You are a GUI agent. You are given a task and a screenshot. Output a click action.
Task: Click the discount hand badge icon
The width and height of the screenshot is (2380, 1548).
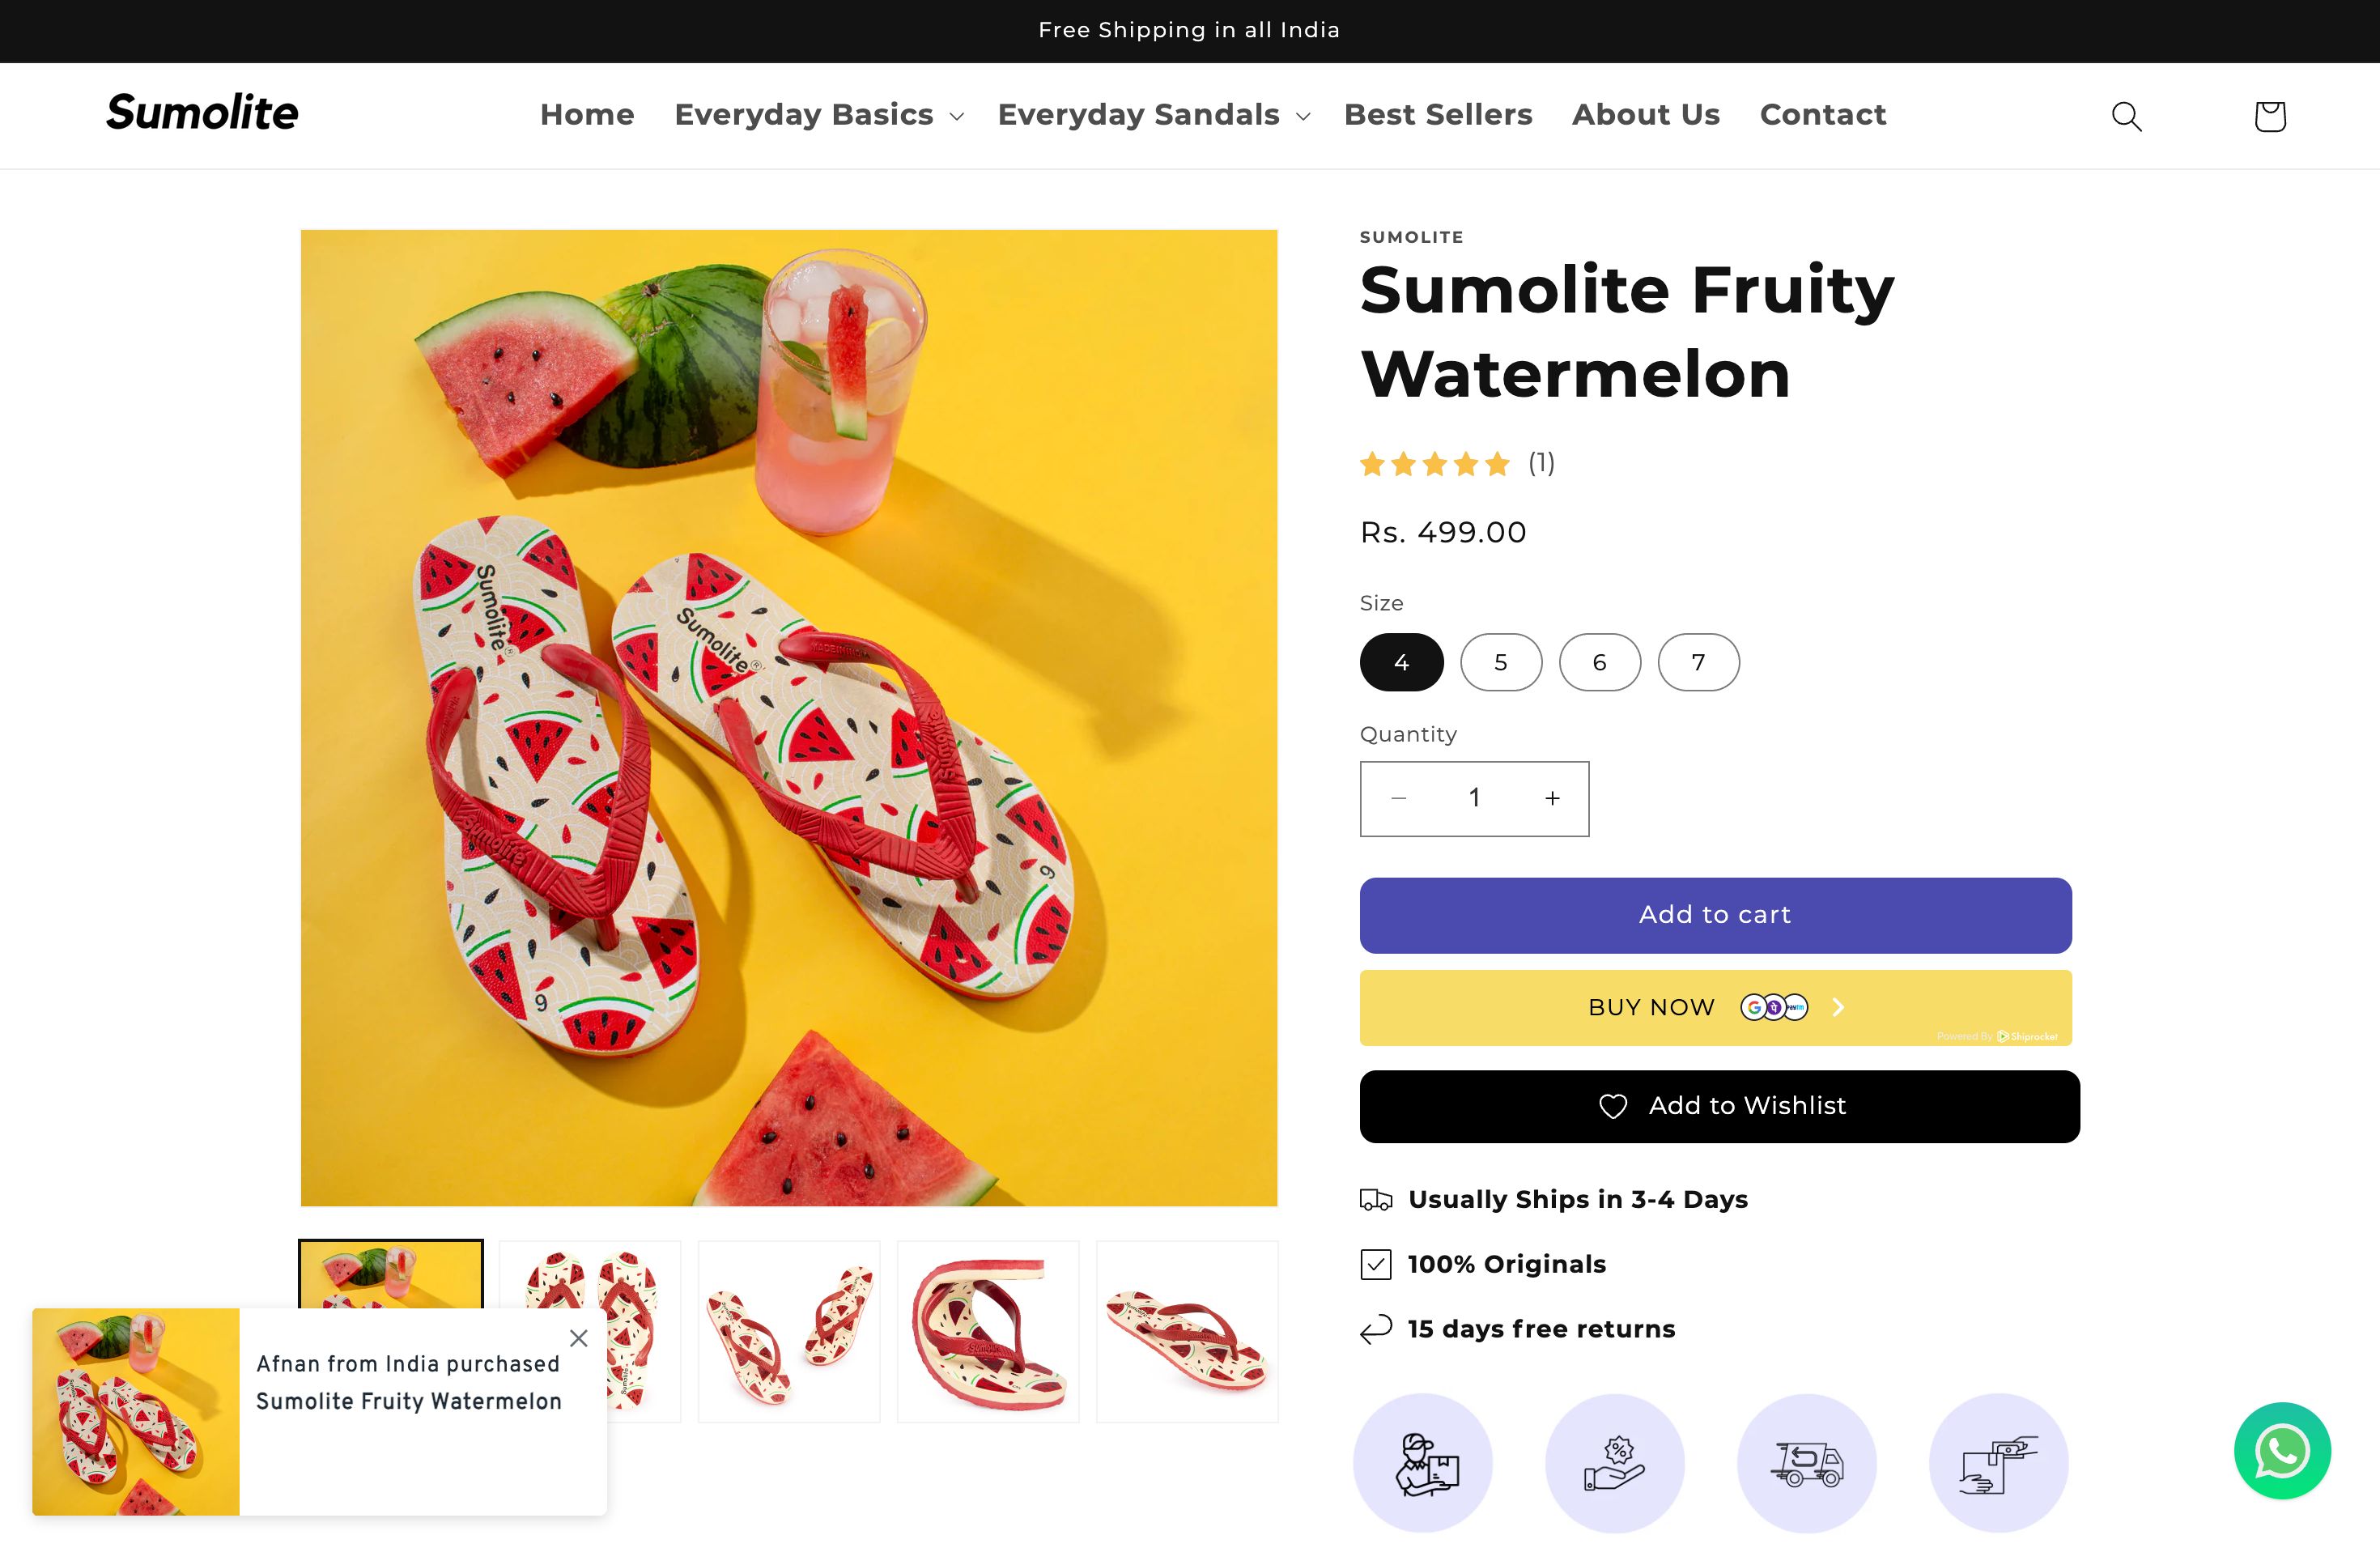pyautogui.click(x=1614, y=1463)
